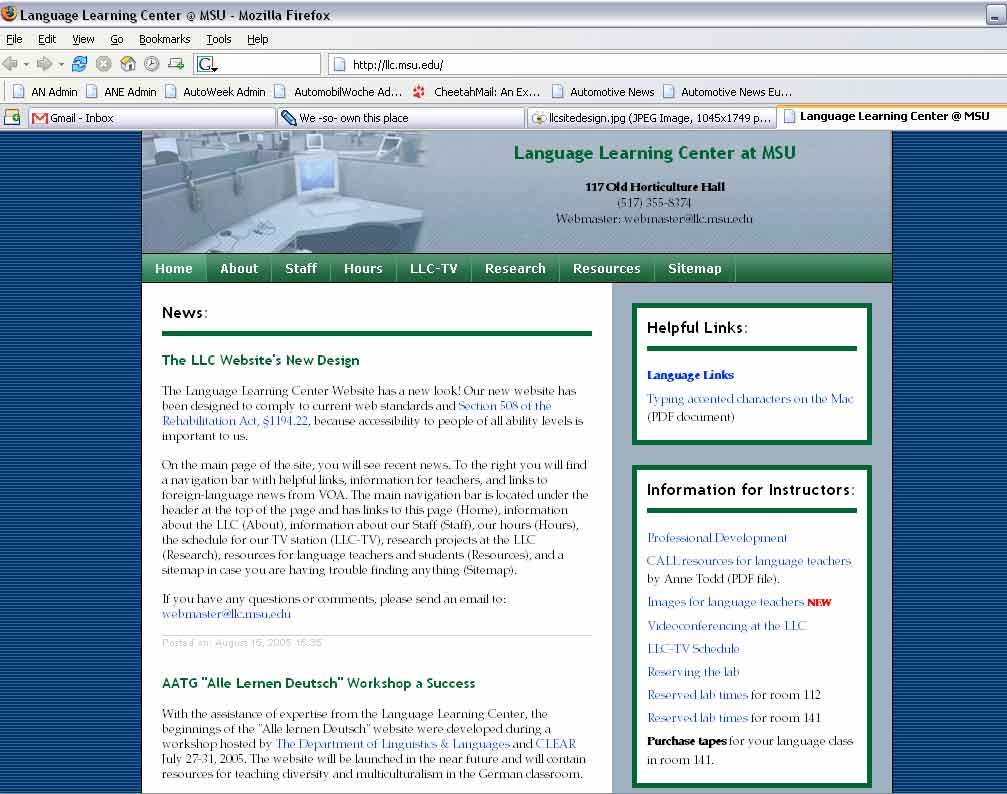This screenshot has height=794, width=1007.
Task: Open Videoconferencing at the LLC link
Action: [726, 626]
